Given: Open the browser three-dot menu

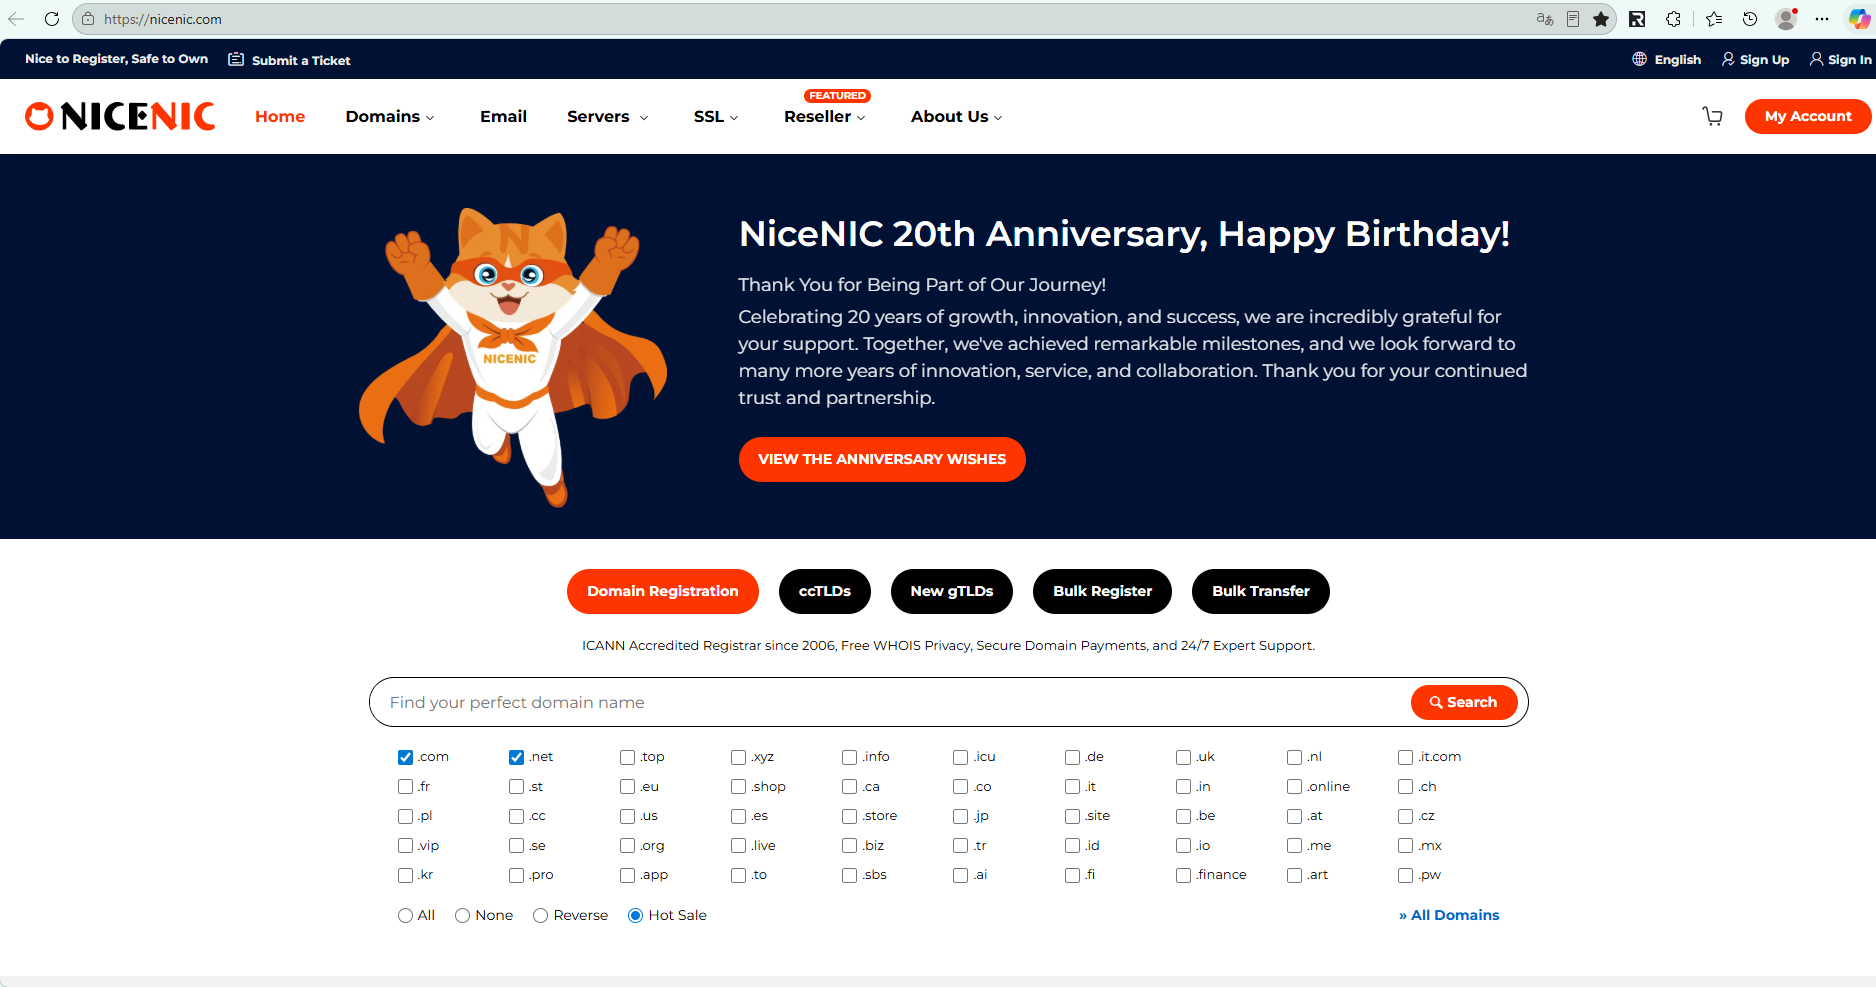Looking at the screenshot, I should [1822, 19].
